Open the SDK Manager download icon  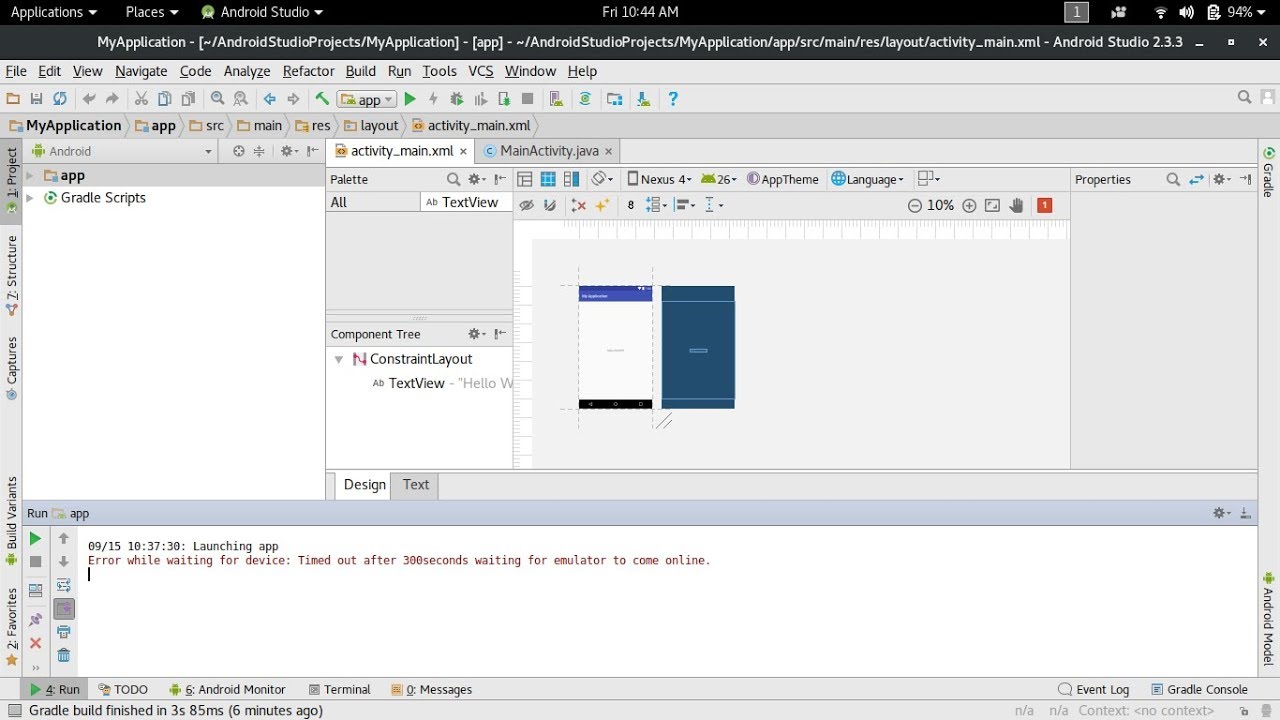[643, 99]
